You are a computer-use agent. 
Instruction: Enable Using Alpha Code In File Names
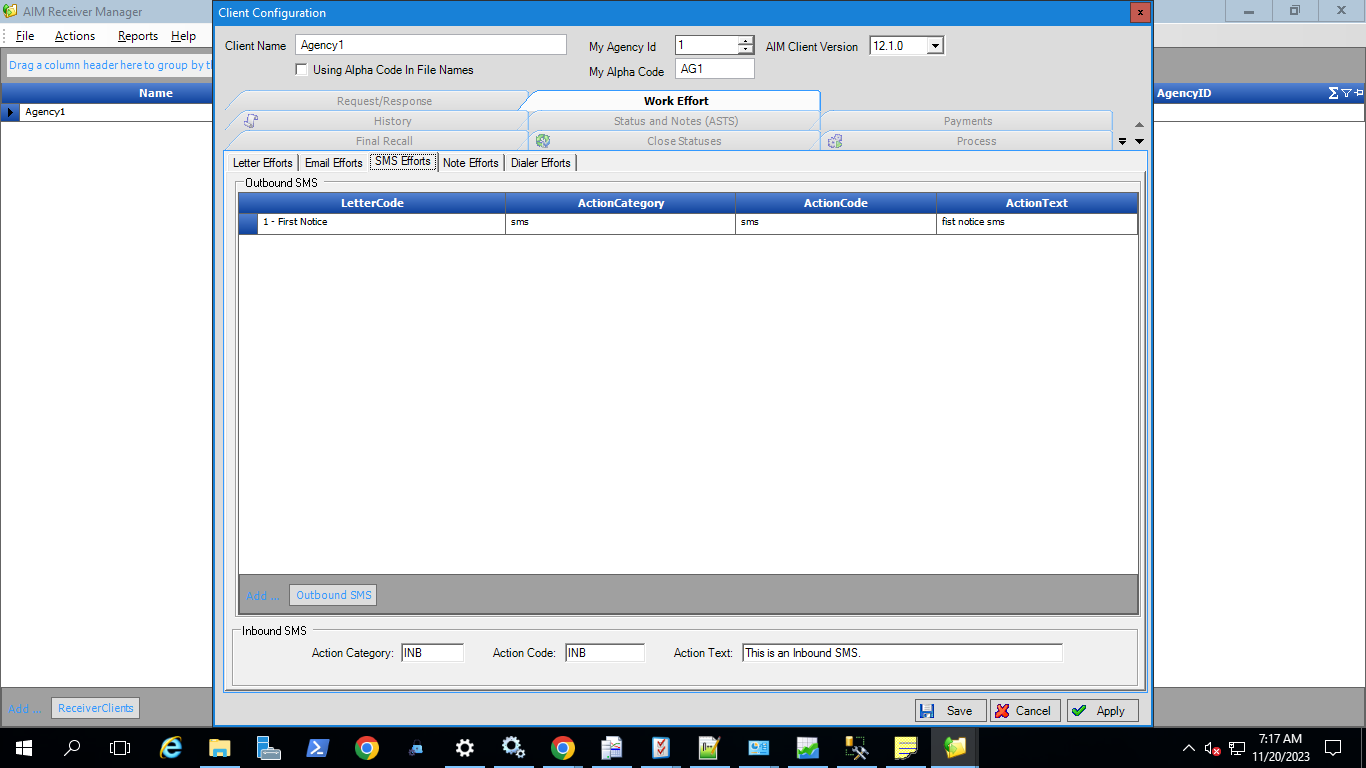pyautogui.click(x=302, y=70)
